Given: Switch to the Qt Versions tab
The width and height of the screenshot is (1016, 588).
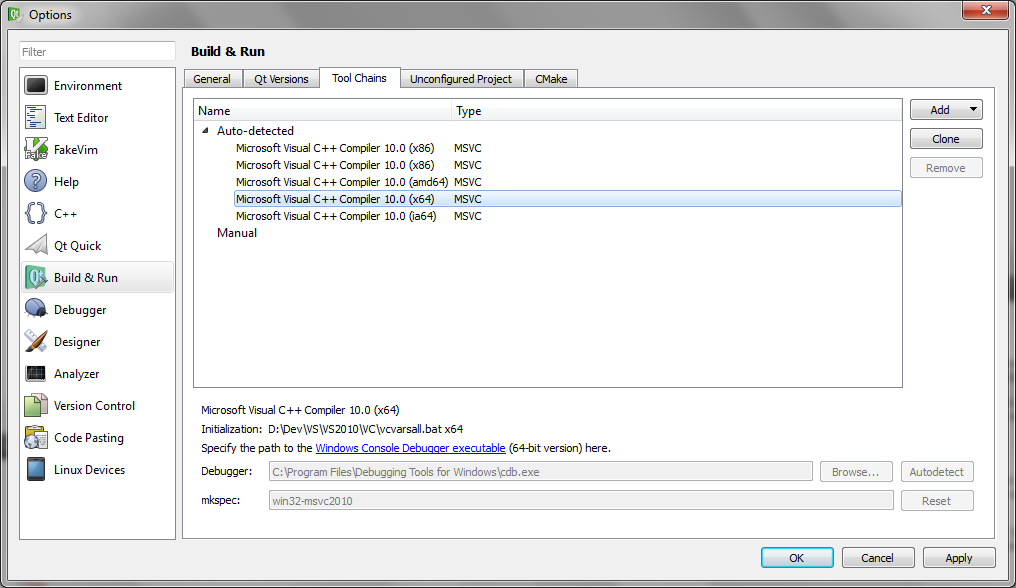Looking at the screenshot, I should pyautogui.click(x=281, y=79).
